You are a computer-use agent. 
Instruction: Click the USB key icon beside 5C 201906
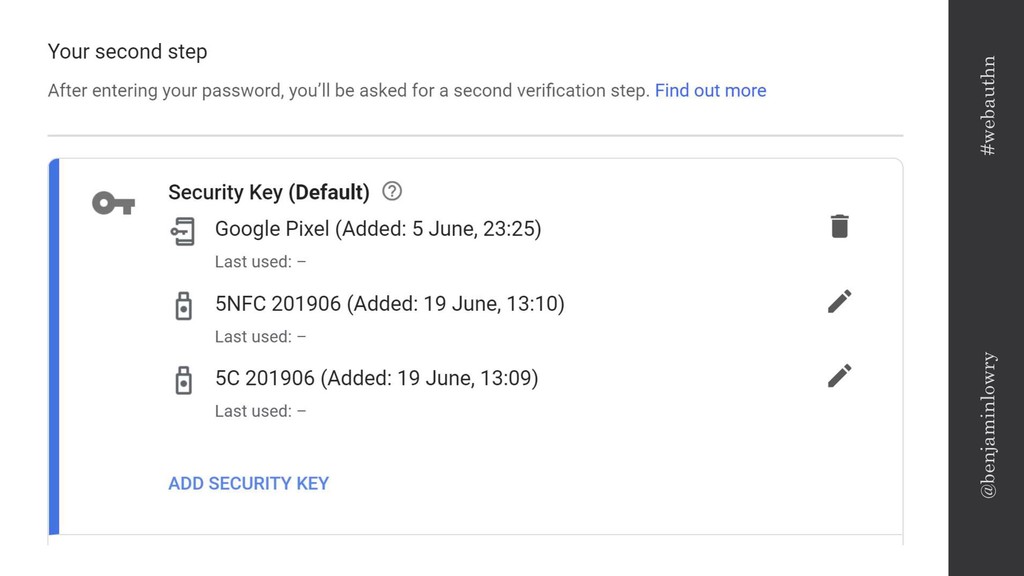[x=183, y=380]
